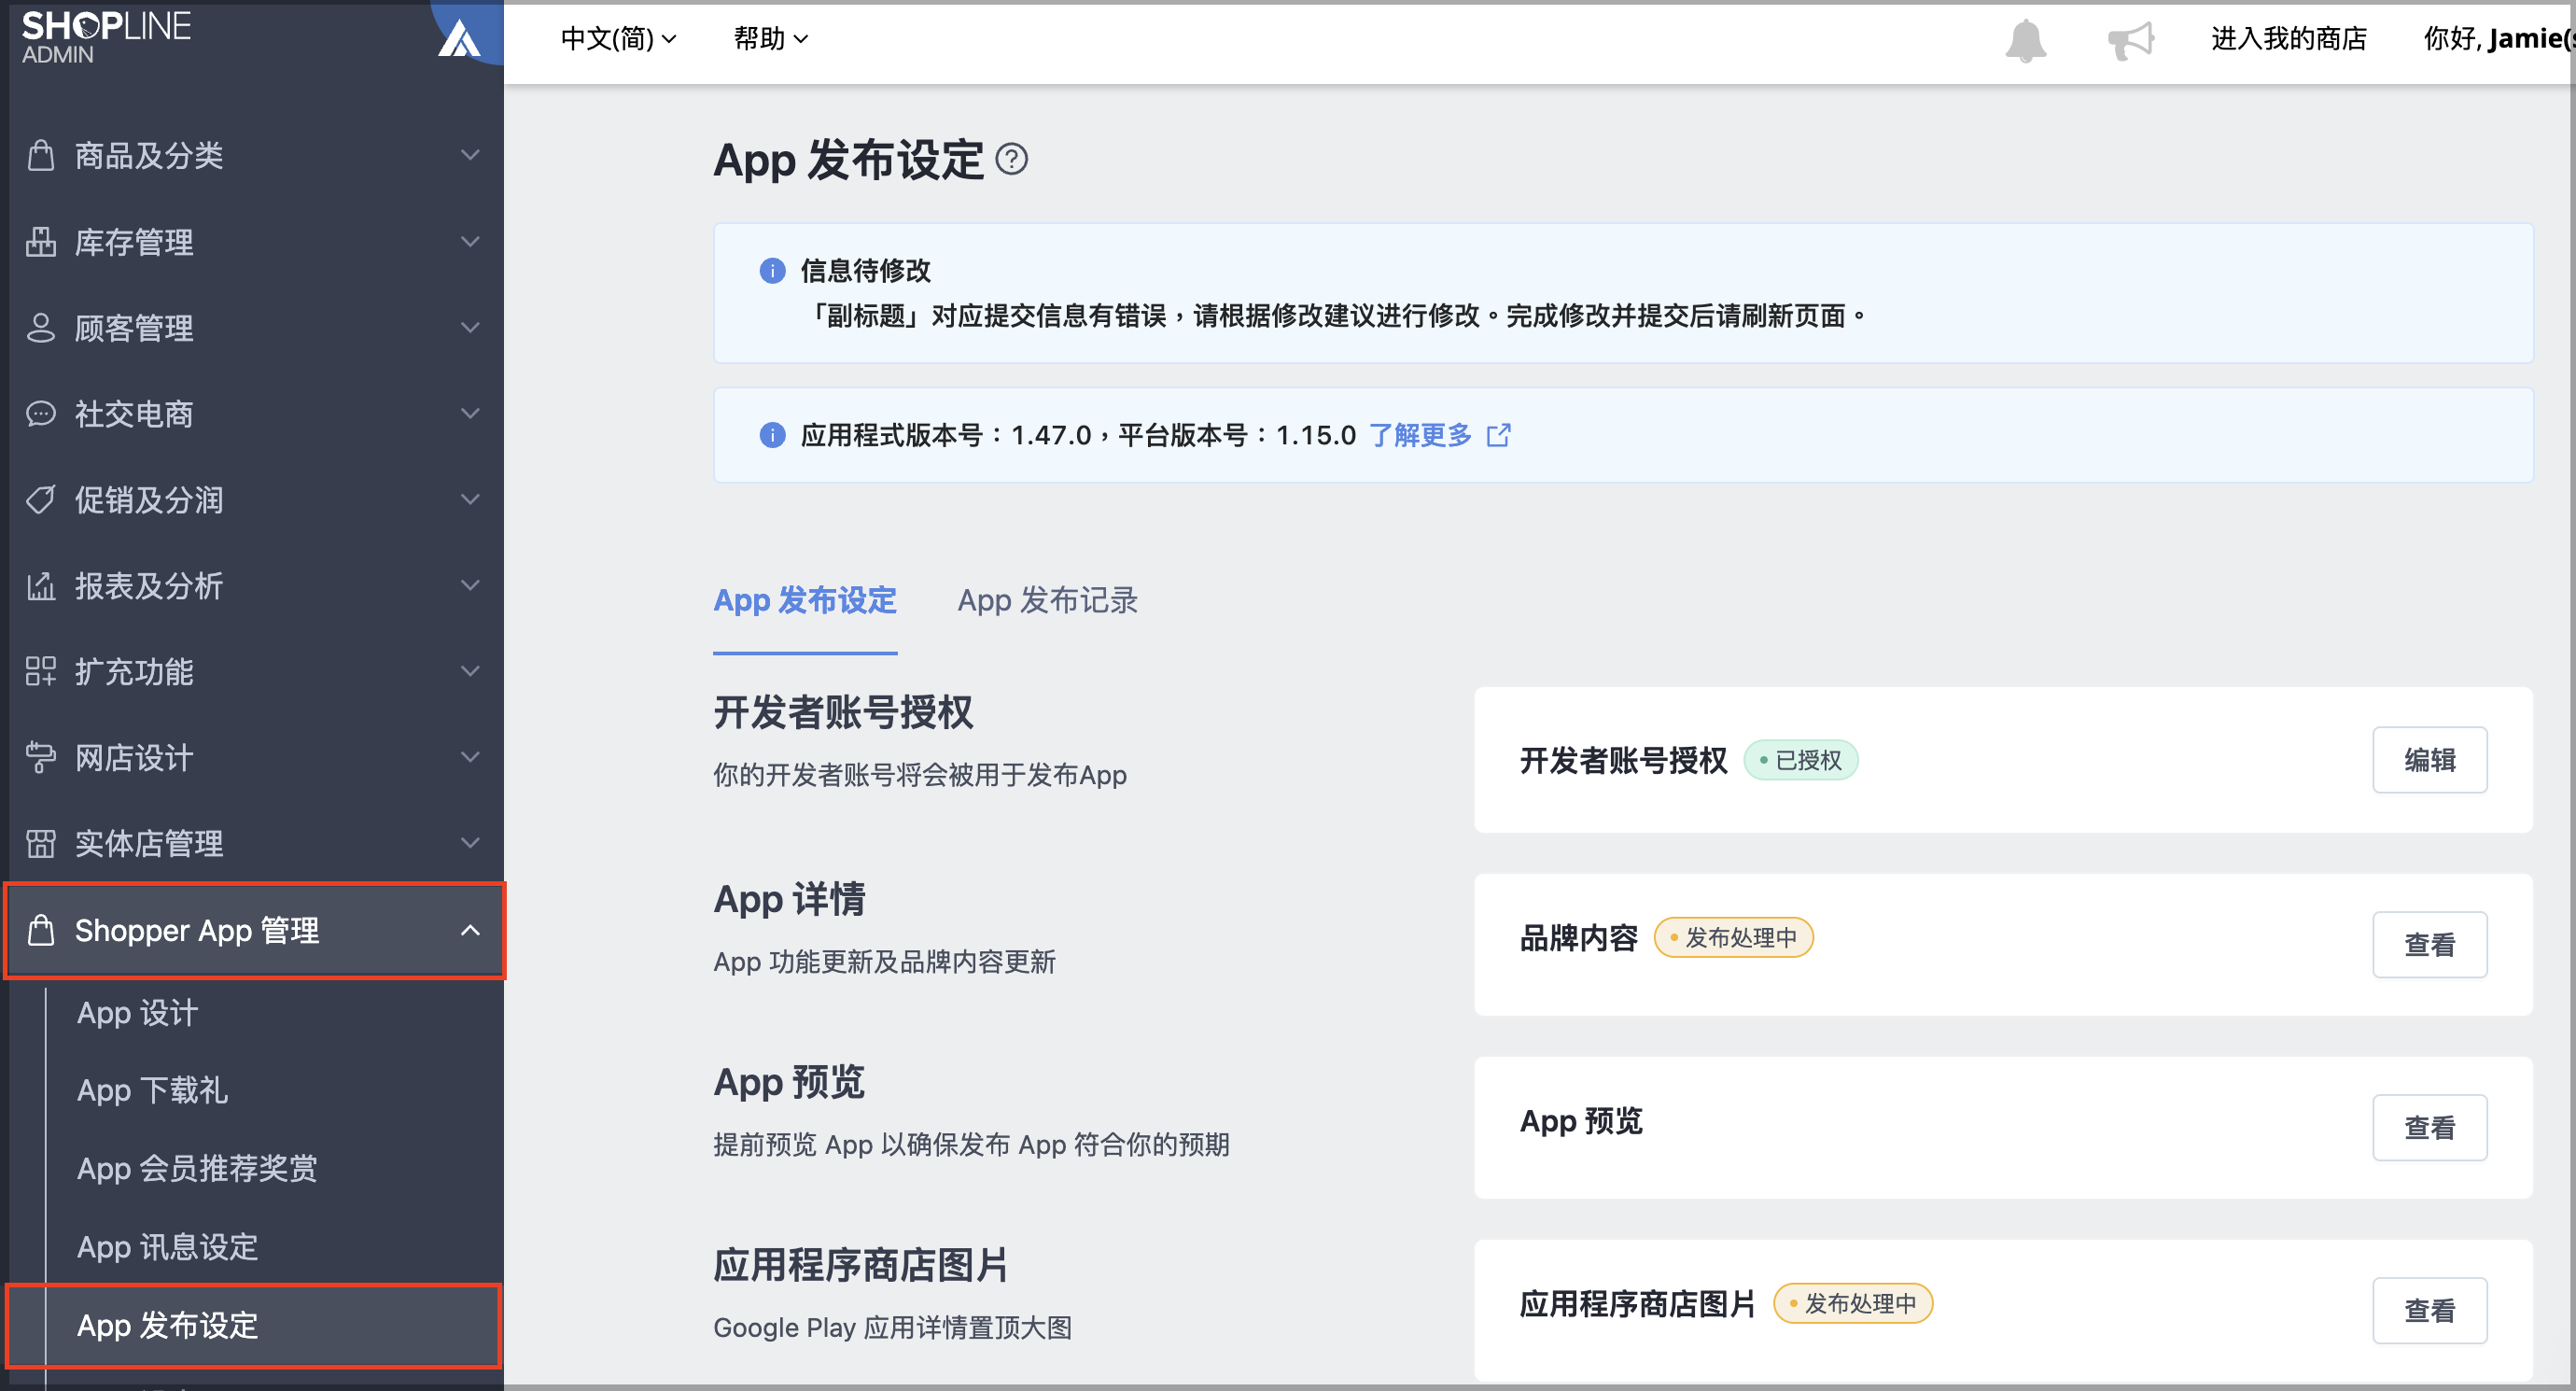Screen dimensions: 2576x1391
Task: Click info icon in 信息待修改 notice
Action: pos(772,270)
